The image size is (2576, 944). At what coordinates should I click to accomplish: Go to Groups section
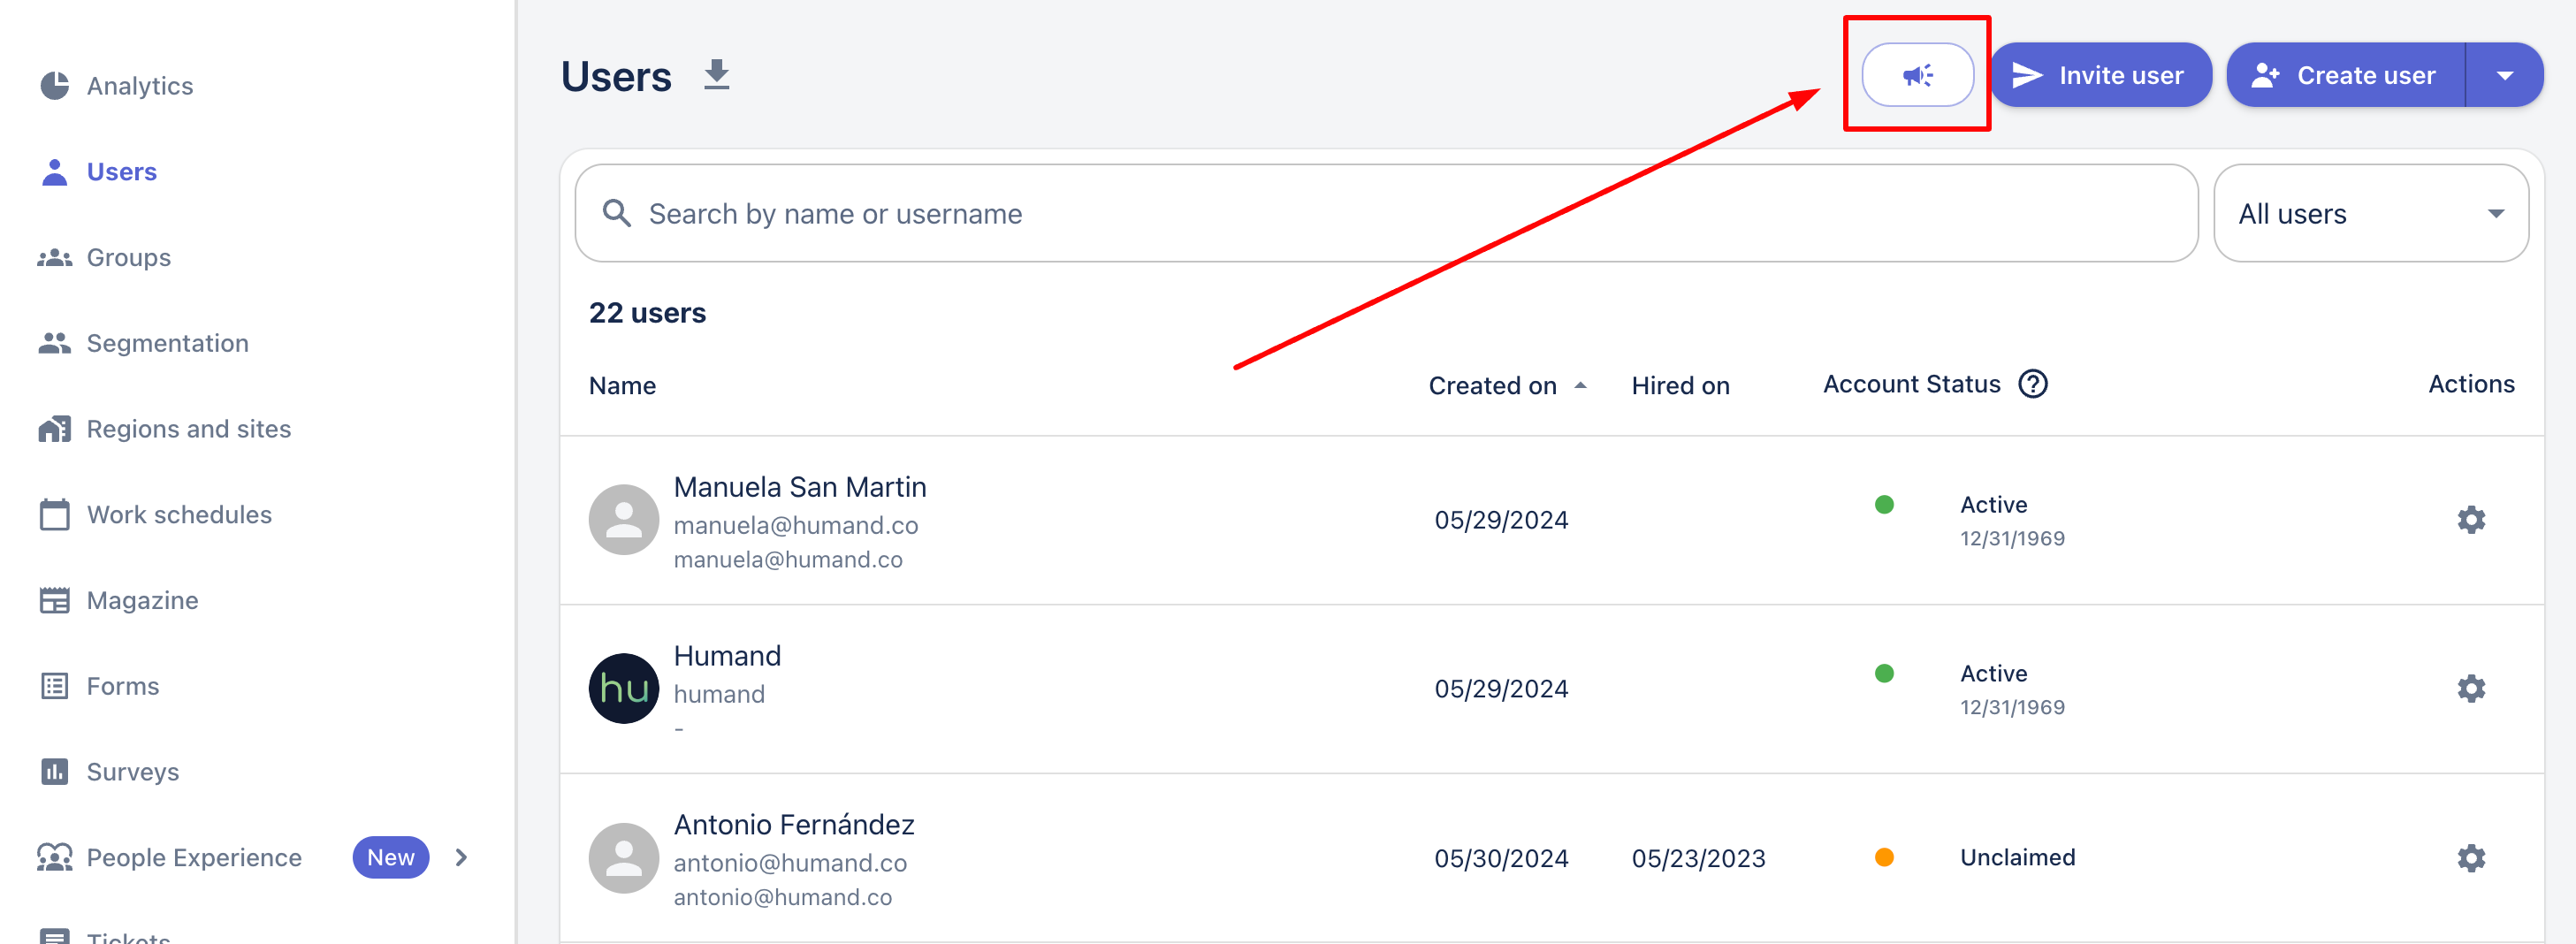pos(128,257)
